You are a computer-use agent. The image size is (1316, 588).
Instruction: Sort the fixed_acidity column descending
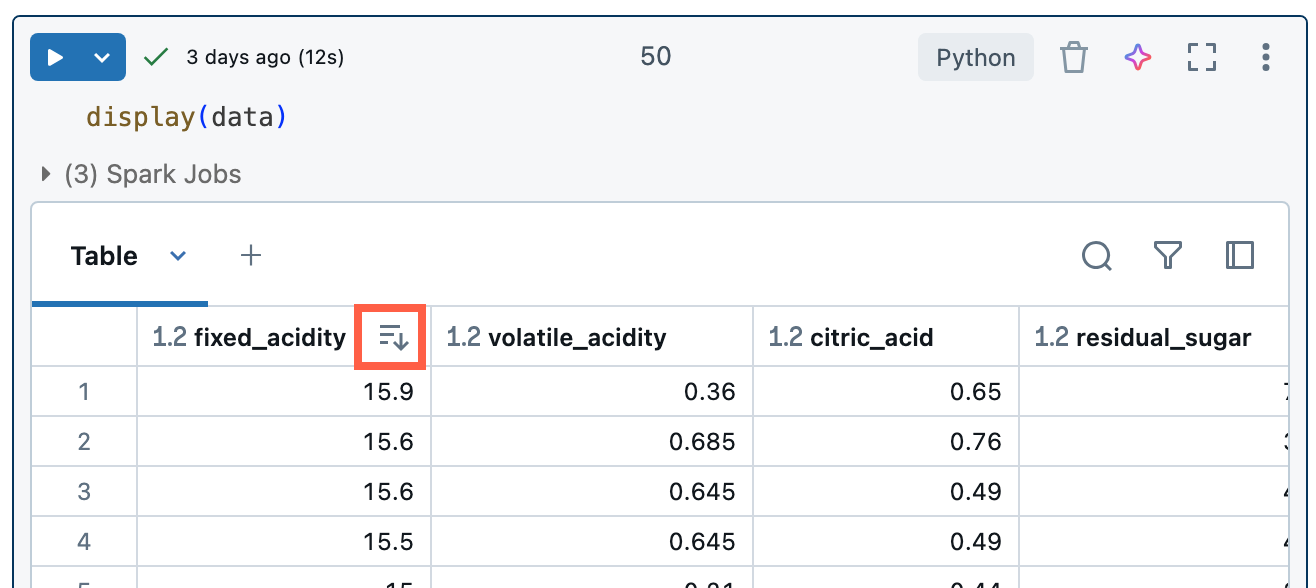point(390,337)
